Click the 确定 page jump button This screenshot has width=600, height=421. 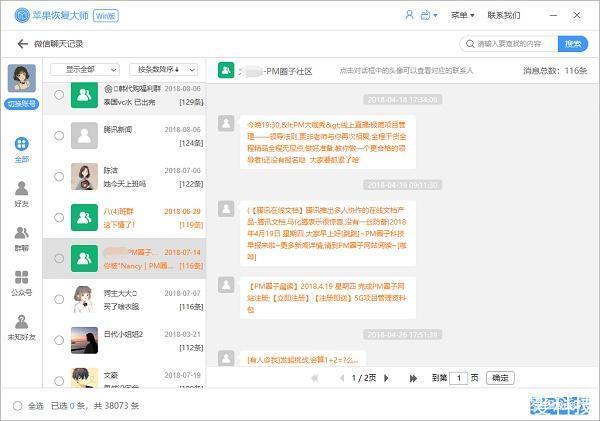500,378
